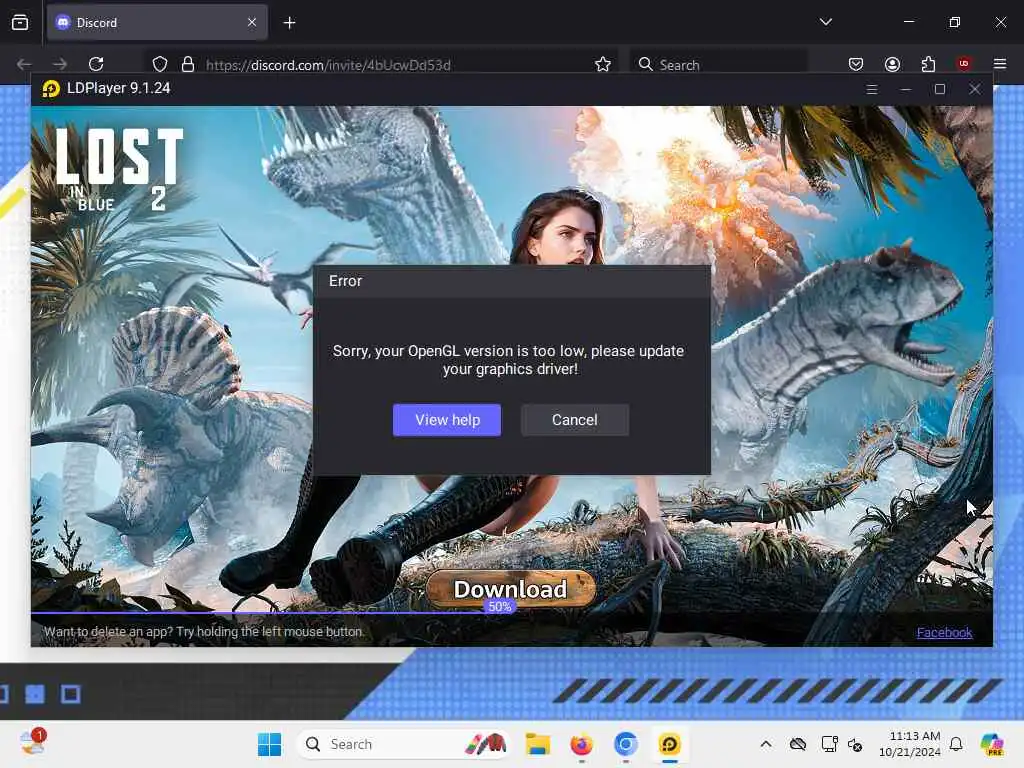Open Chromium browser from taskbar
The image size is (1024, 768).
pos(626,744)
